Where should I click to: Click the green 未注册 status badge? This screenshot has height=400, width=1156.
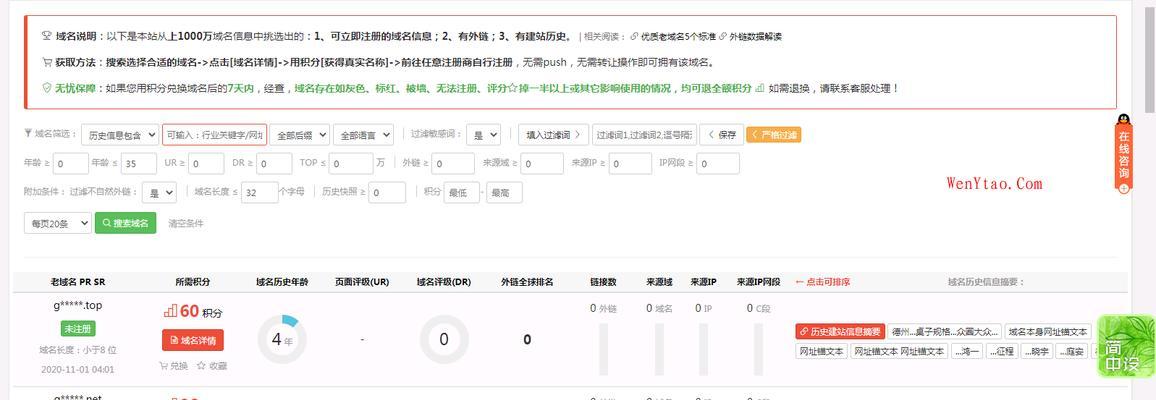77,329
